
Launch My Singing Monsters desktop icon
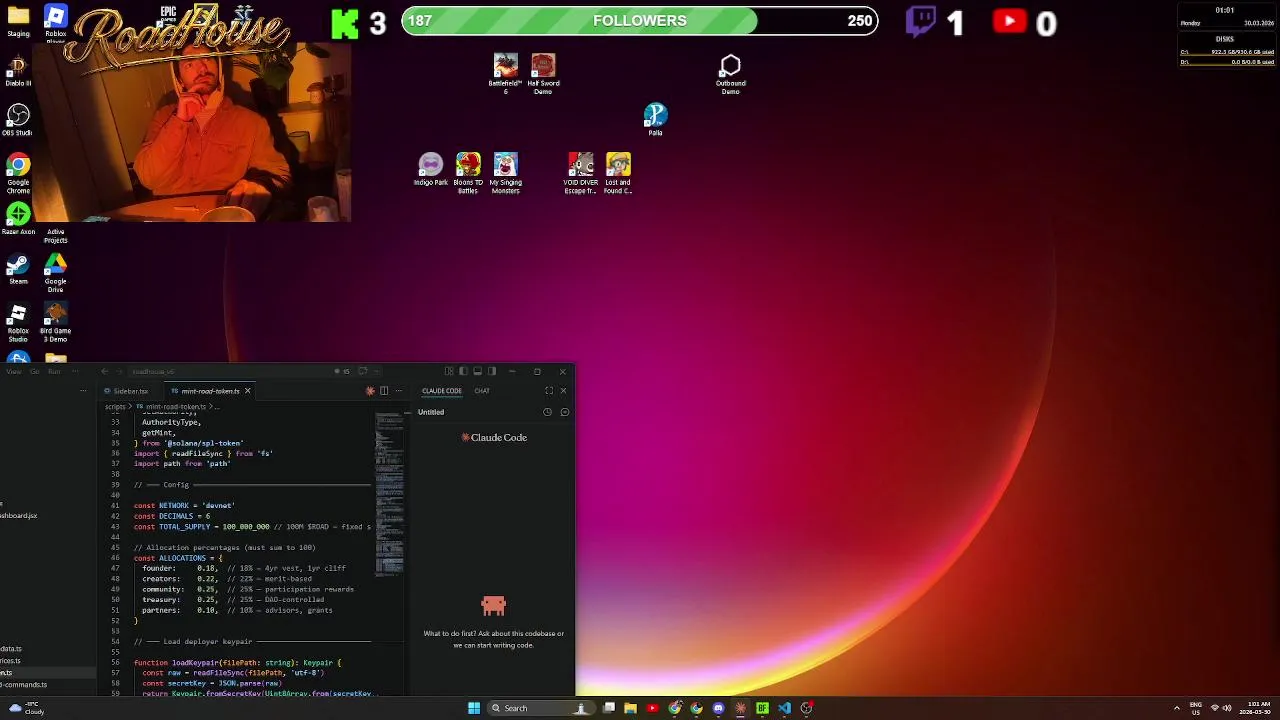coord(505,173)
